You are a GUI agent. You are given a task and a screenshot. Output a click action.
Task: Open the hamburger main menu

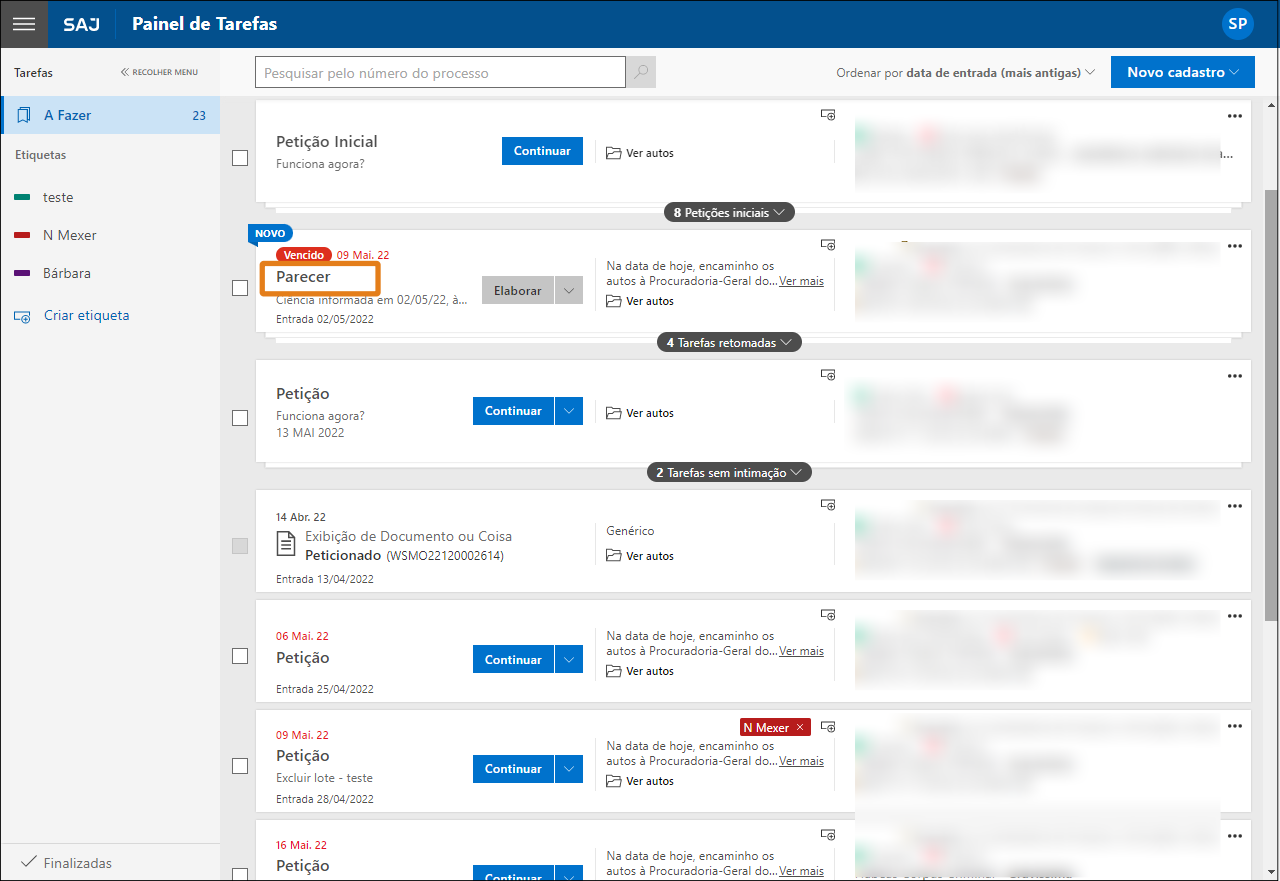(x=23, y=24)
